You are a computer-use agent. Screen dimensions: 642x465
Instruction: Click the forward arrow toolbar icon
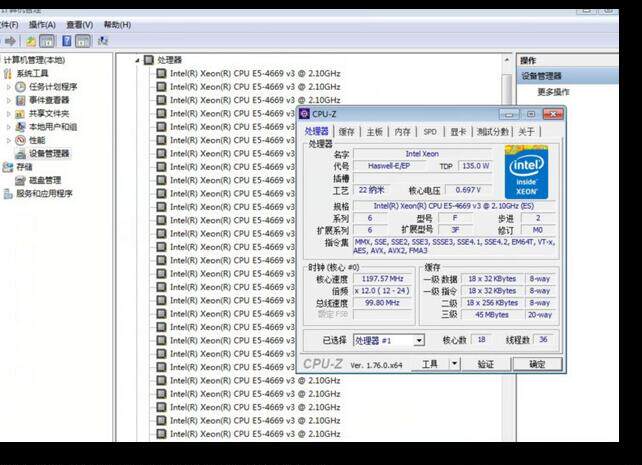(11, 41)
